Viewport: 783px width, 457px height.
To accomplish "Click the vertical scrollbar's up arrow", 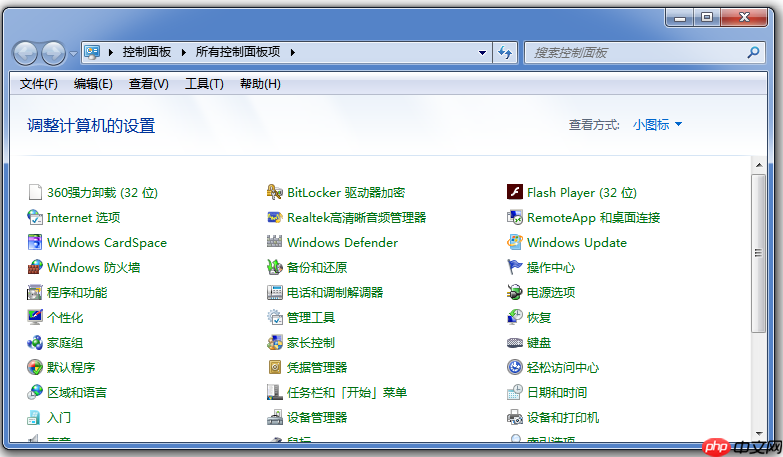I will pos(759,165).
